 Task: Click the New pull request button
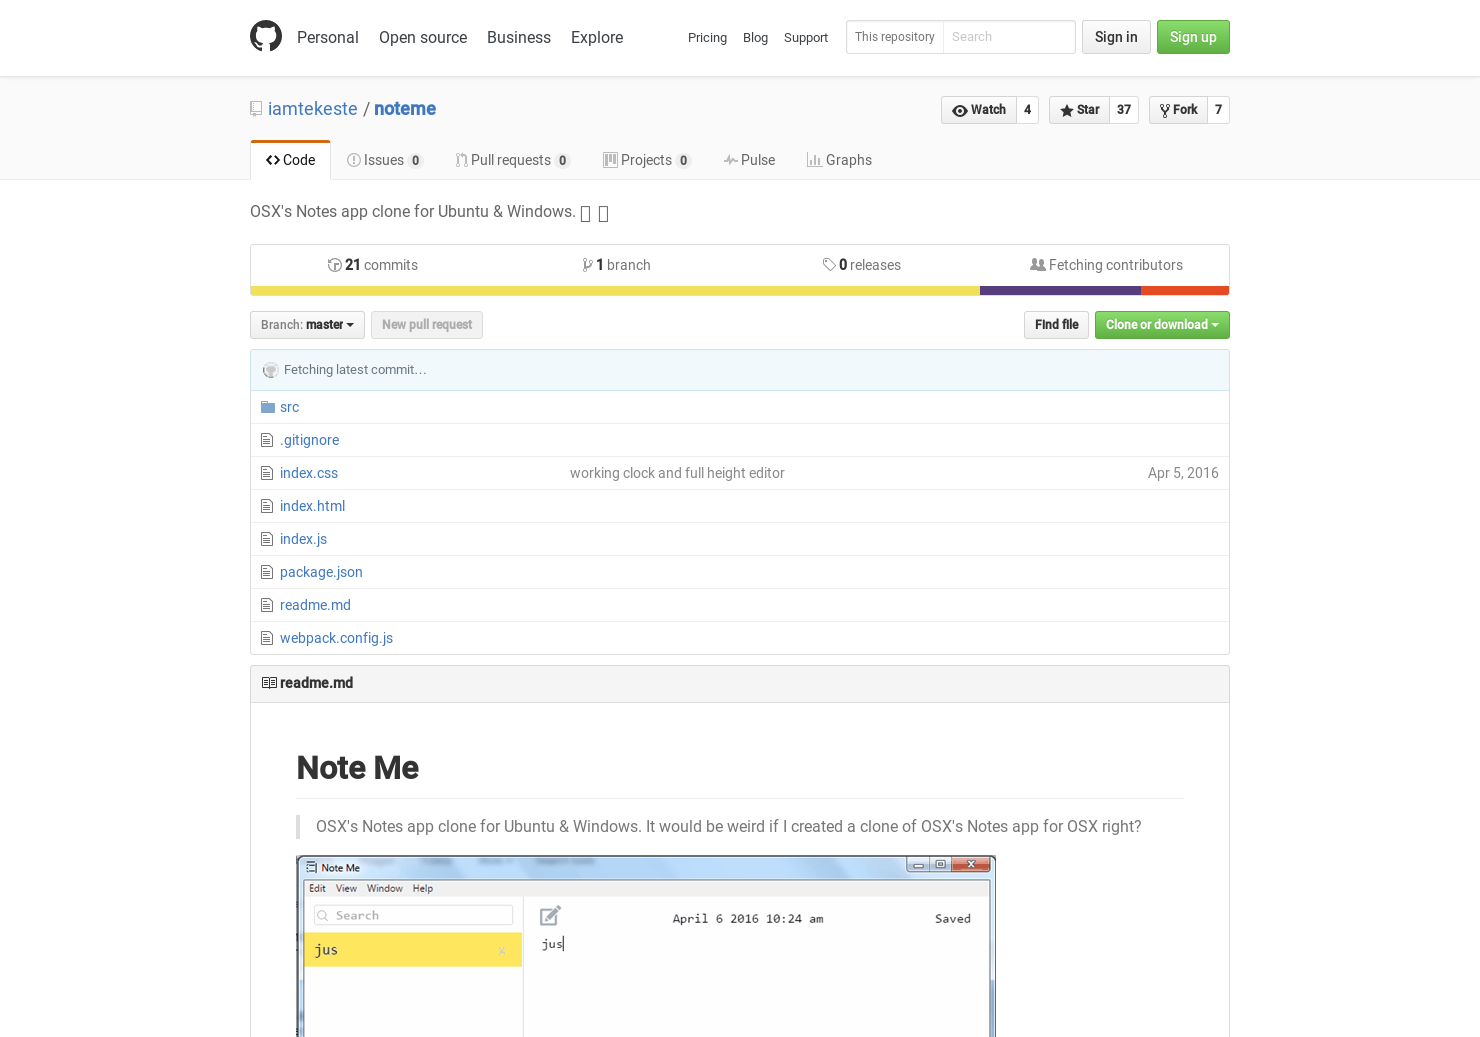click(427, 325)
